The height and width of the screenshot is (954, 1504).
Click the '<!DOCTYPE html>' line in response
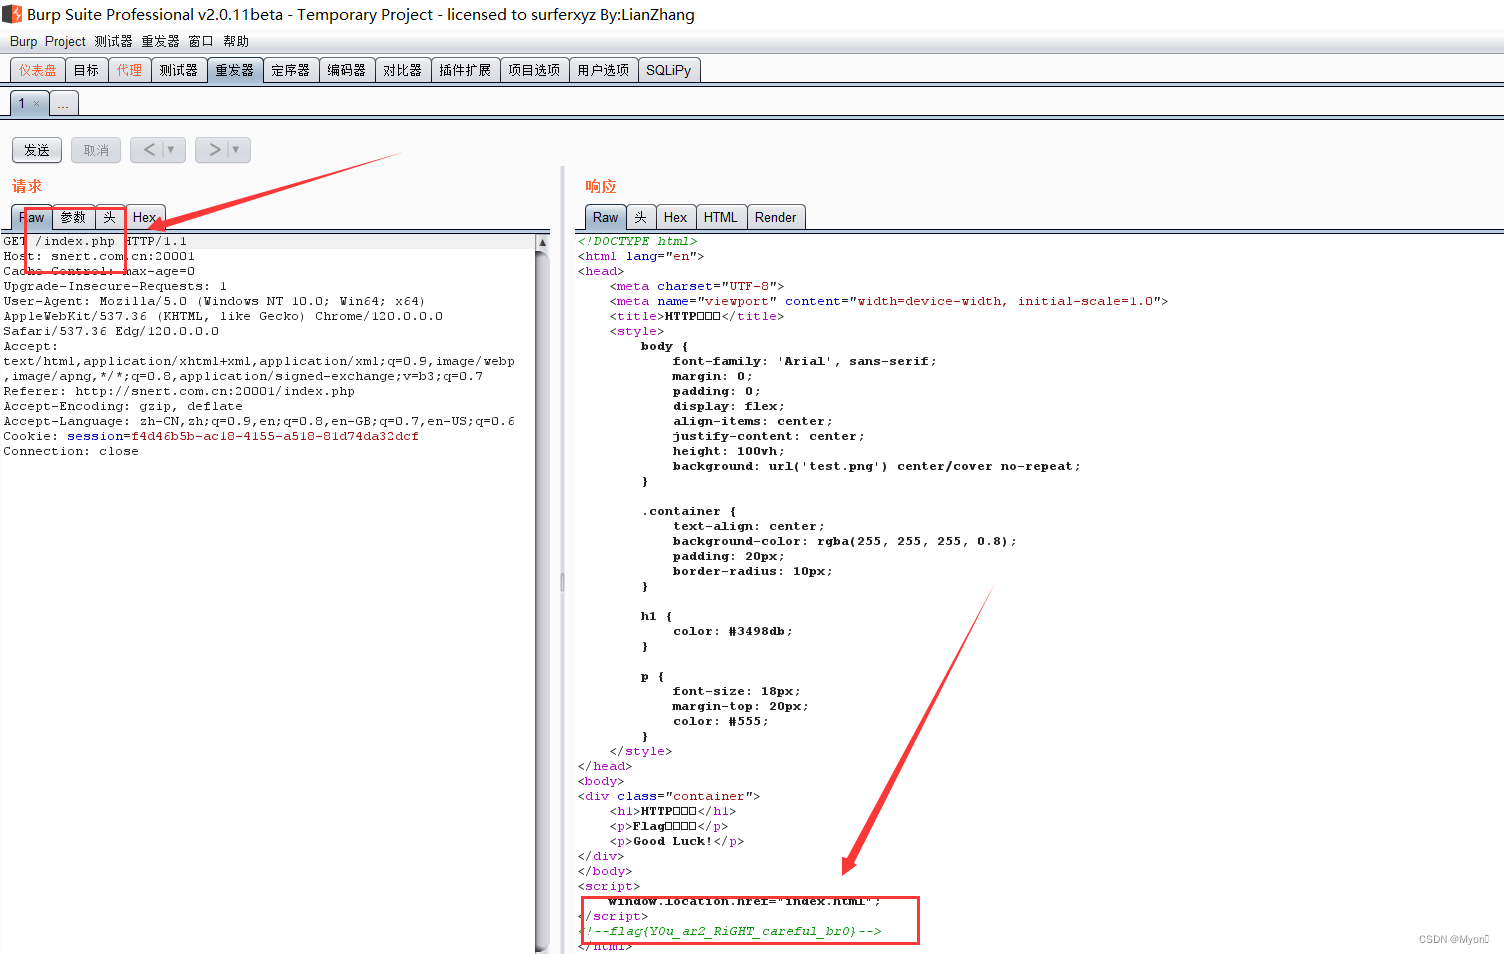[638, 241]
